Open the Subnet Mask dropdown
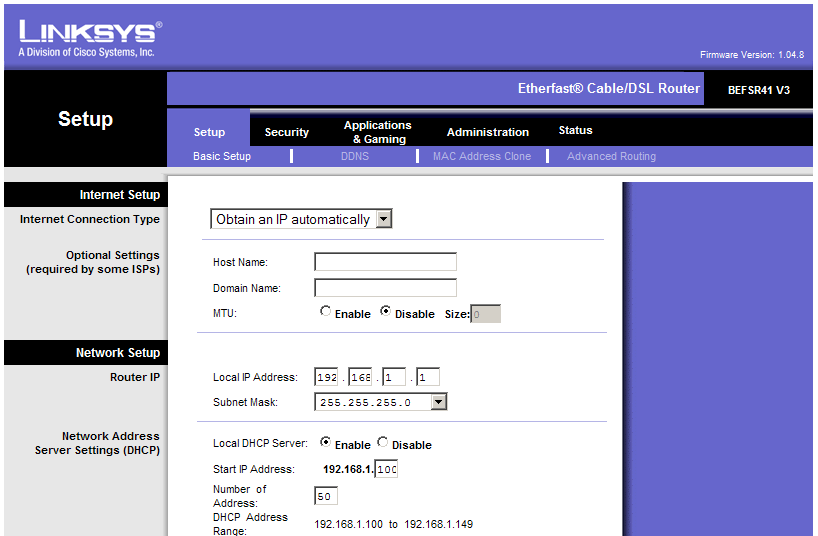The height and width of the screenshot is (536, 818). pos(380,402)
